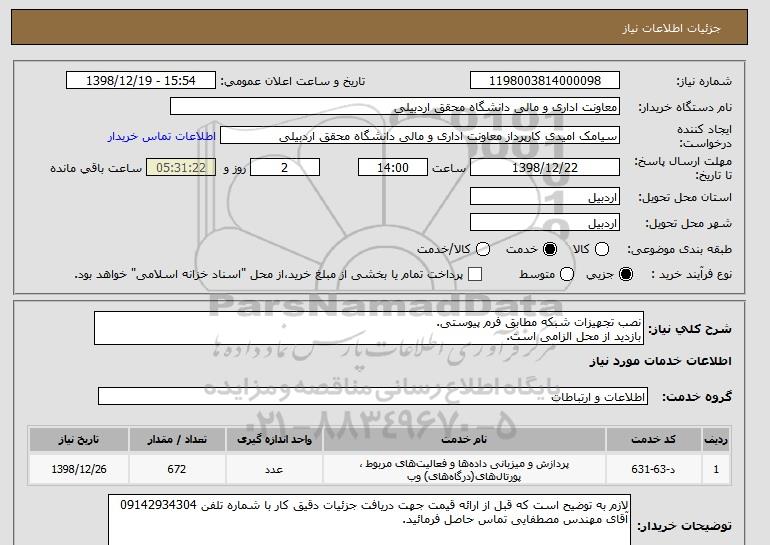The width and height of the screenshot is (770, 545).
Task: Click the کد خدمت column header
Action: point(654,439)
